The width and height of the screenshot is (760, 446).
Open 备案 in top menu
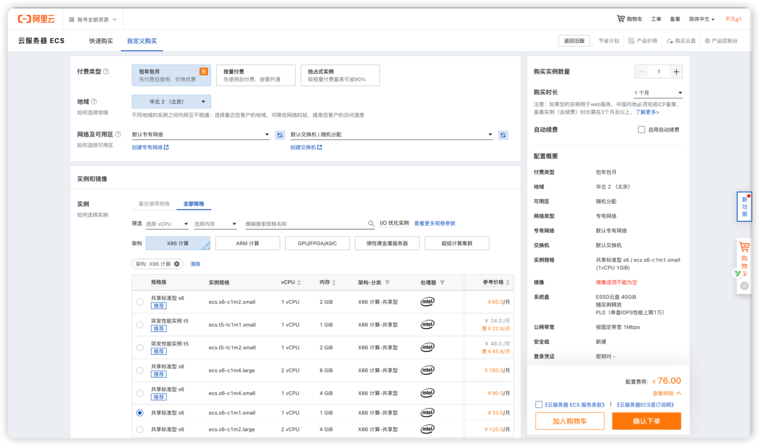pos(675,19)
